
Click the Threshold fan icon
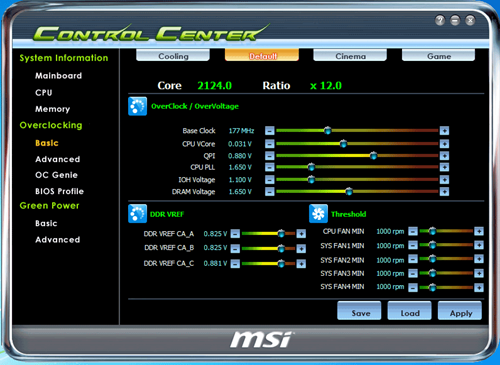(318, 214)
